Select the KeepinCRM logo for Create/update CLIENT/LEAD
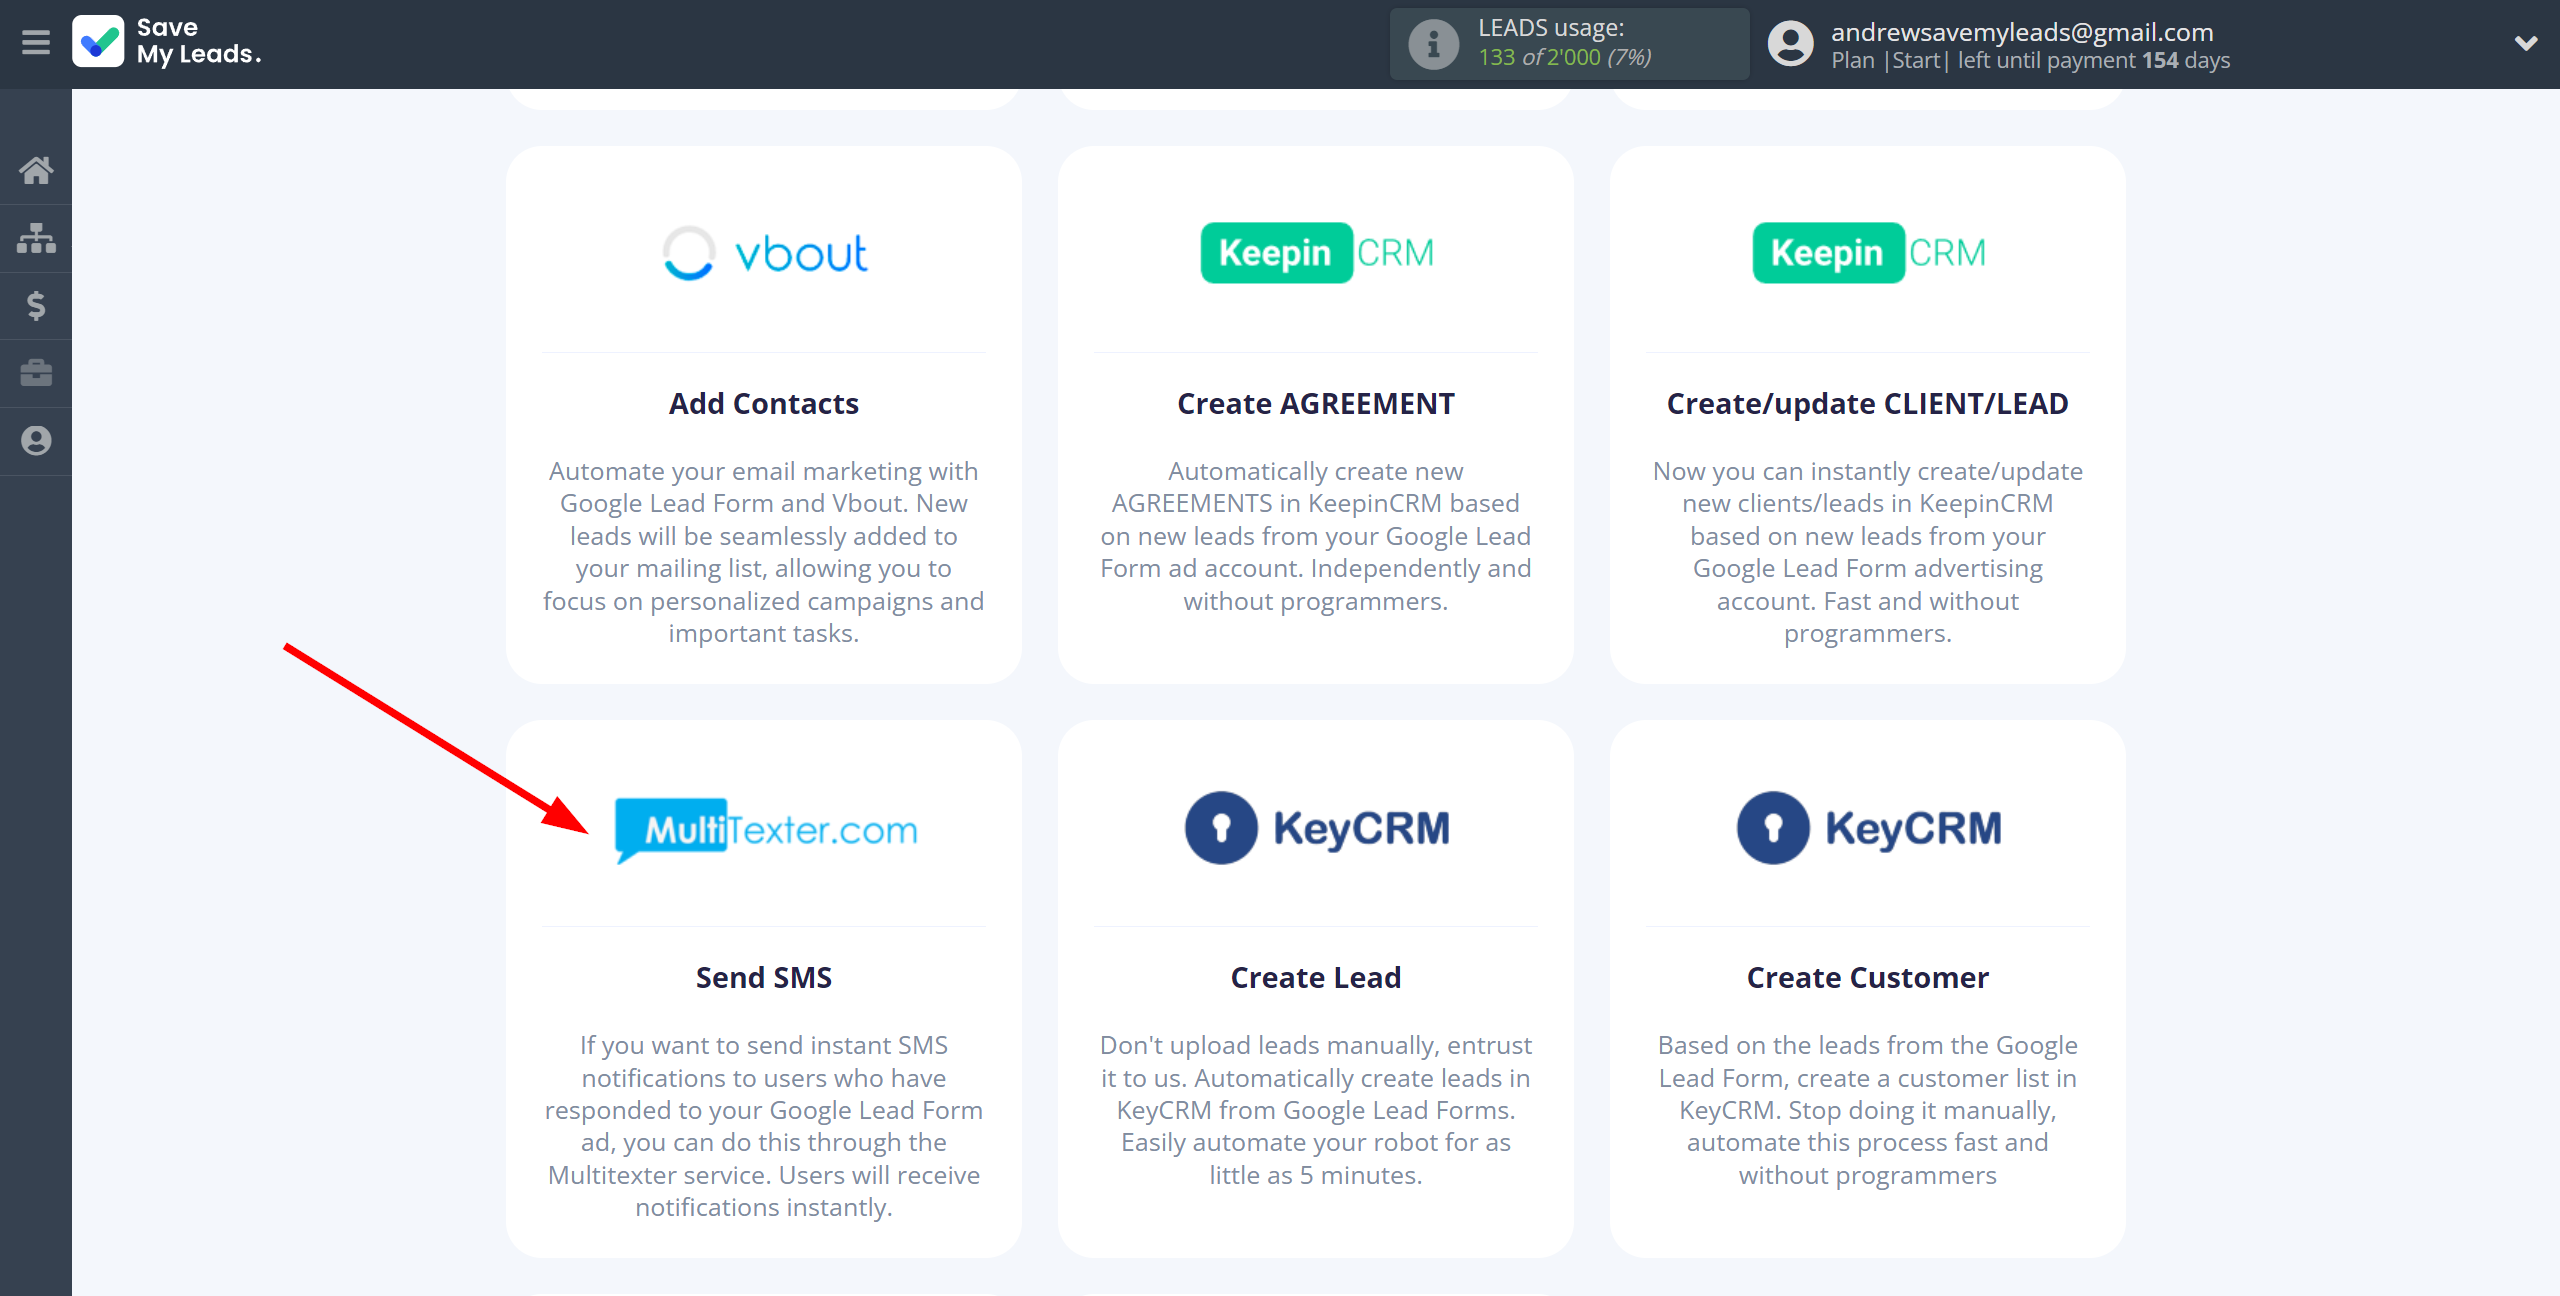Image resolution: width=2560 pixels, height=1296 pixels. pyautogui.click(x=1868, y=253)
